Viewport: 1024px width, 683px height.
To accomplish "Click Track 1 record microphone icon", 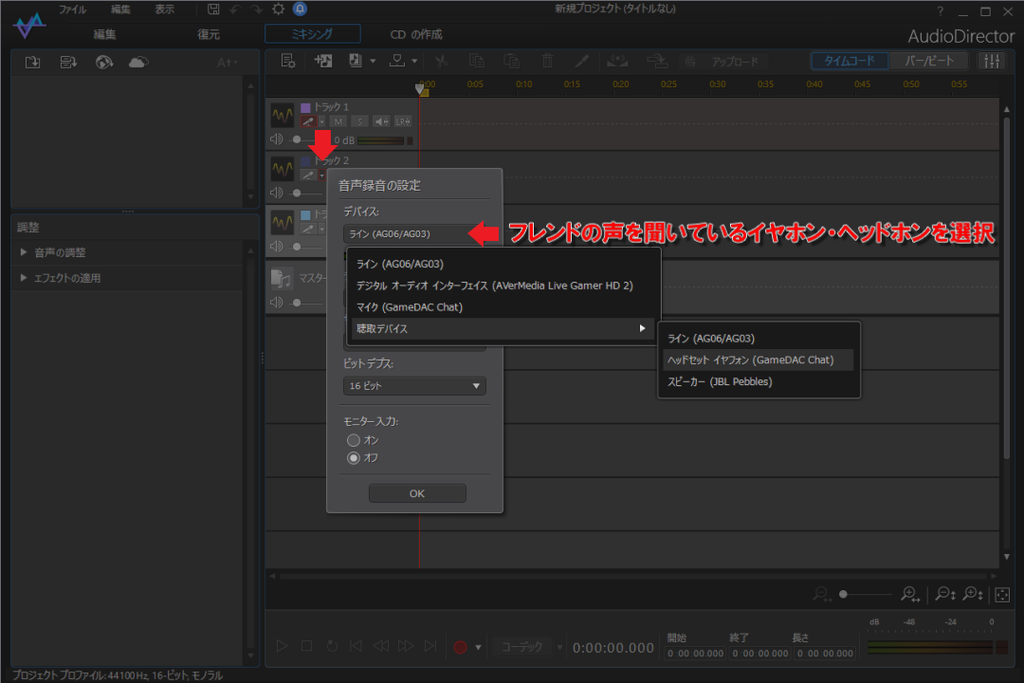I will pyautogui.click(x=308, y=121).
